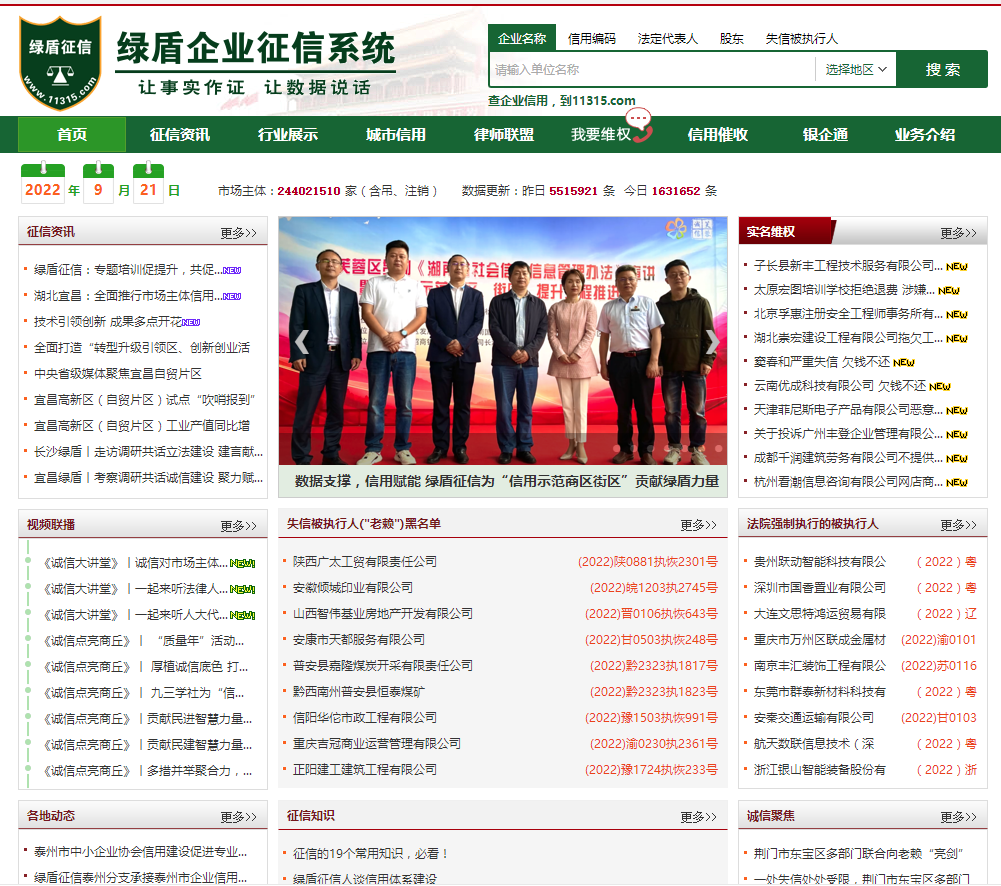
Task: Expand 更多>> in 失信被执行人黑名单 panel
Action: click(x=698, y=525)
